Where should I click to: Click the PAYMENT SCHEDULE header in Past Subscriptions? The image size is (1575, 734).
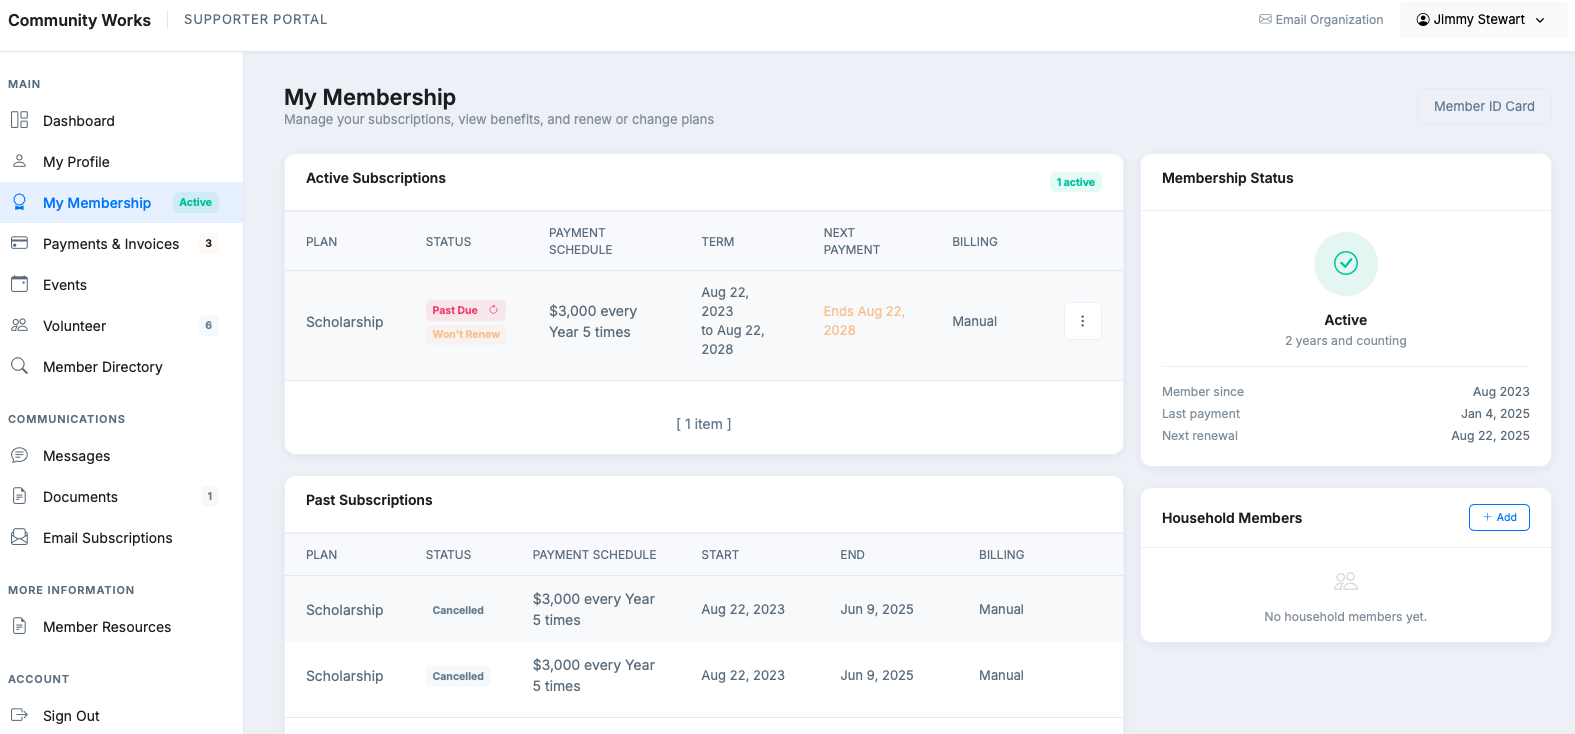point(594,555)
